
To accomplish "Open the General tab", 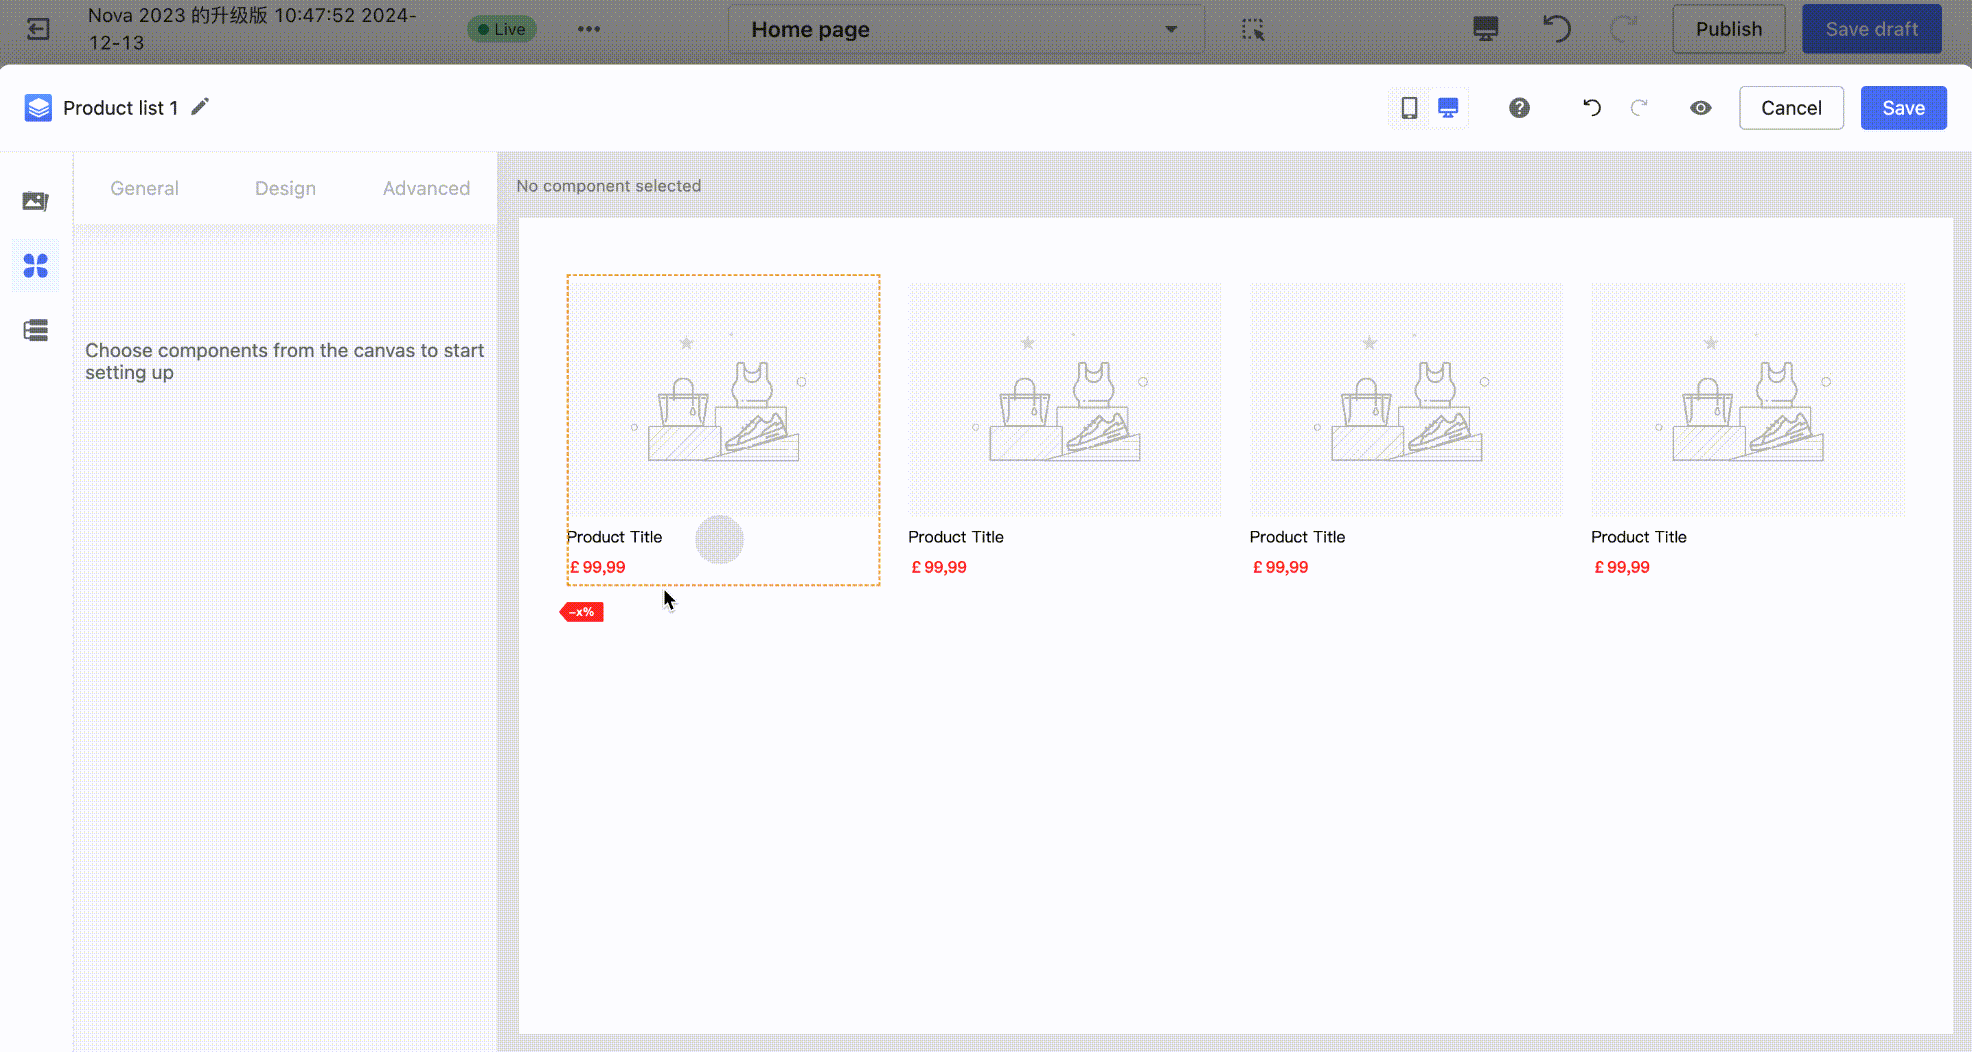I will 144,188.
